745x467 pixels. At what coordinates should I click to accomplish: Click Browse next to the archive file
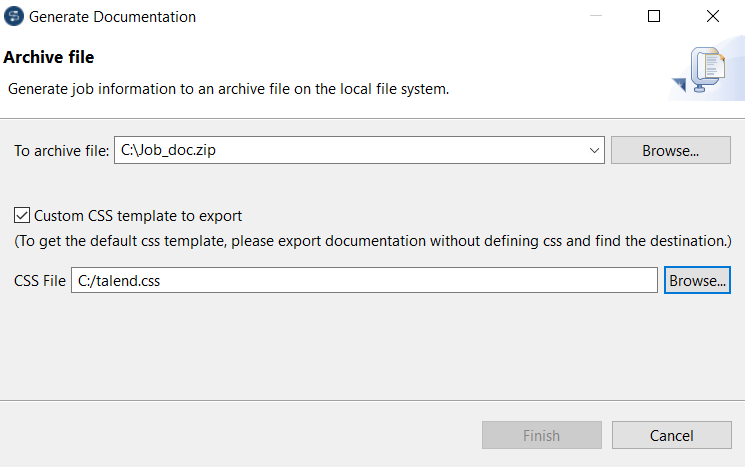671,151
